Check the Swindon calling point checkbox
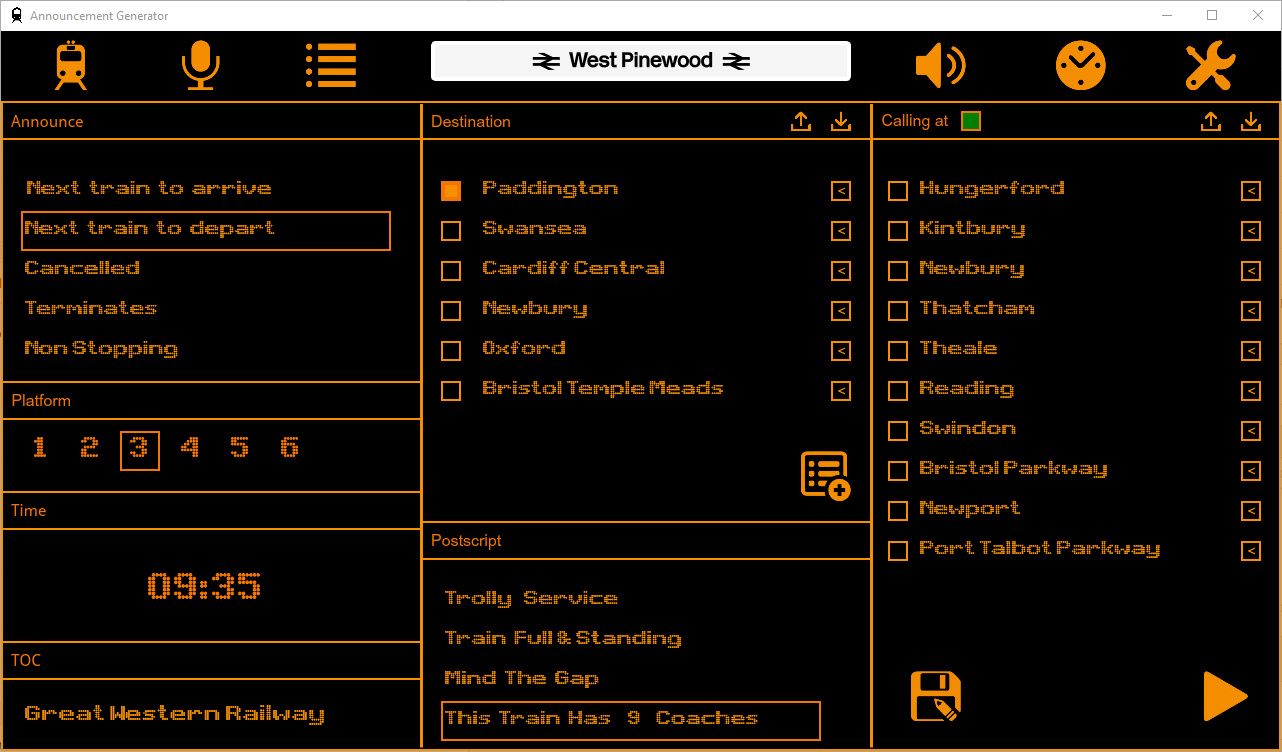The height and width of the screenshot is (752, 1282). 898,431
